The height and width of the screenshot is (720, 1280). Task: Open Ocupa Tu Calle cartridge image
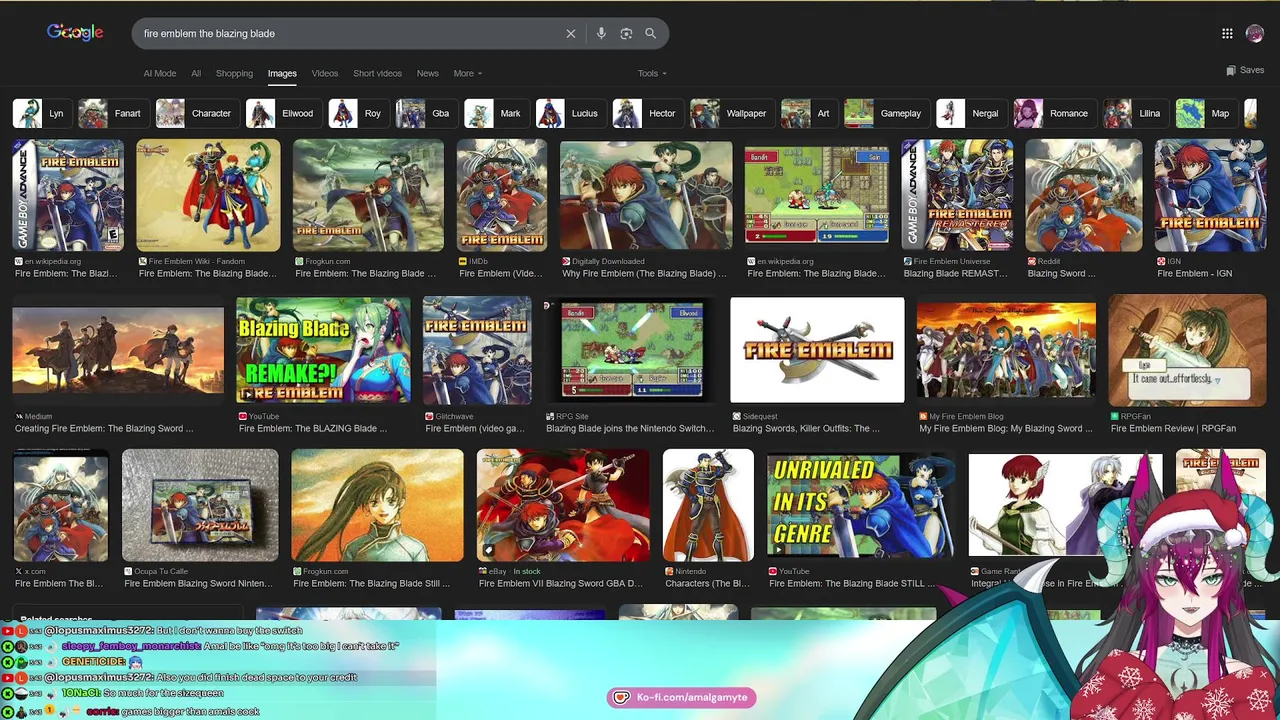(200, 505)
